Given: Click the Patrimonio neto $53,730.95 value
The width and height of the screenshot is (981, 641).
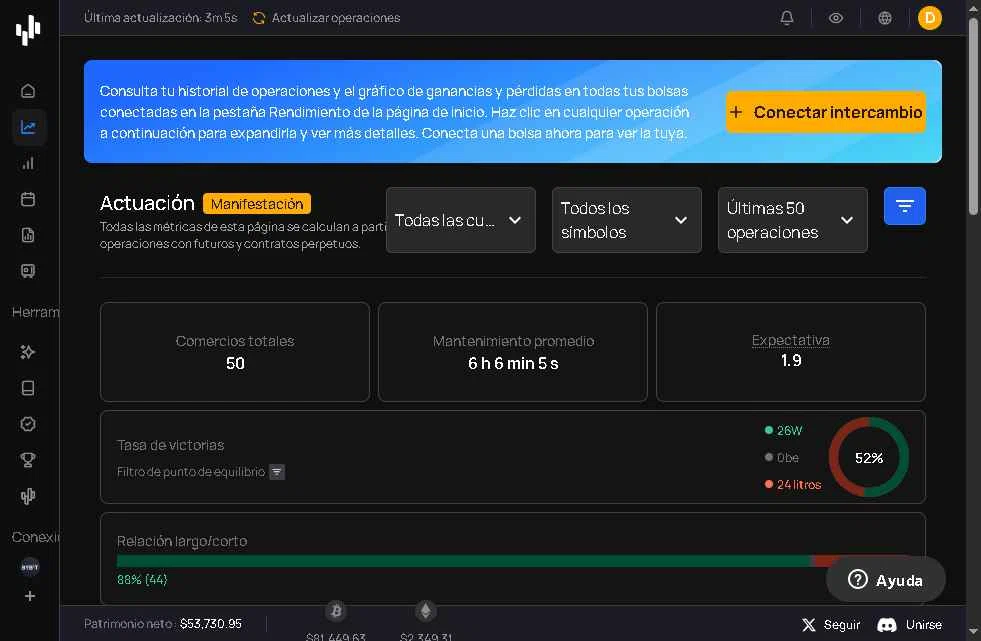Looking at the screenshot, I should (211, 623).
